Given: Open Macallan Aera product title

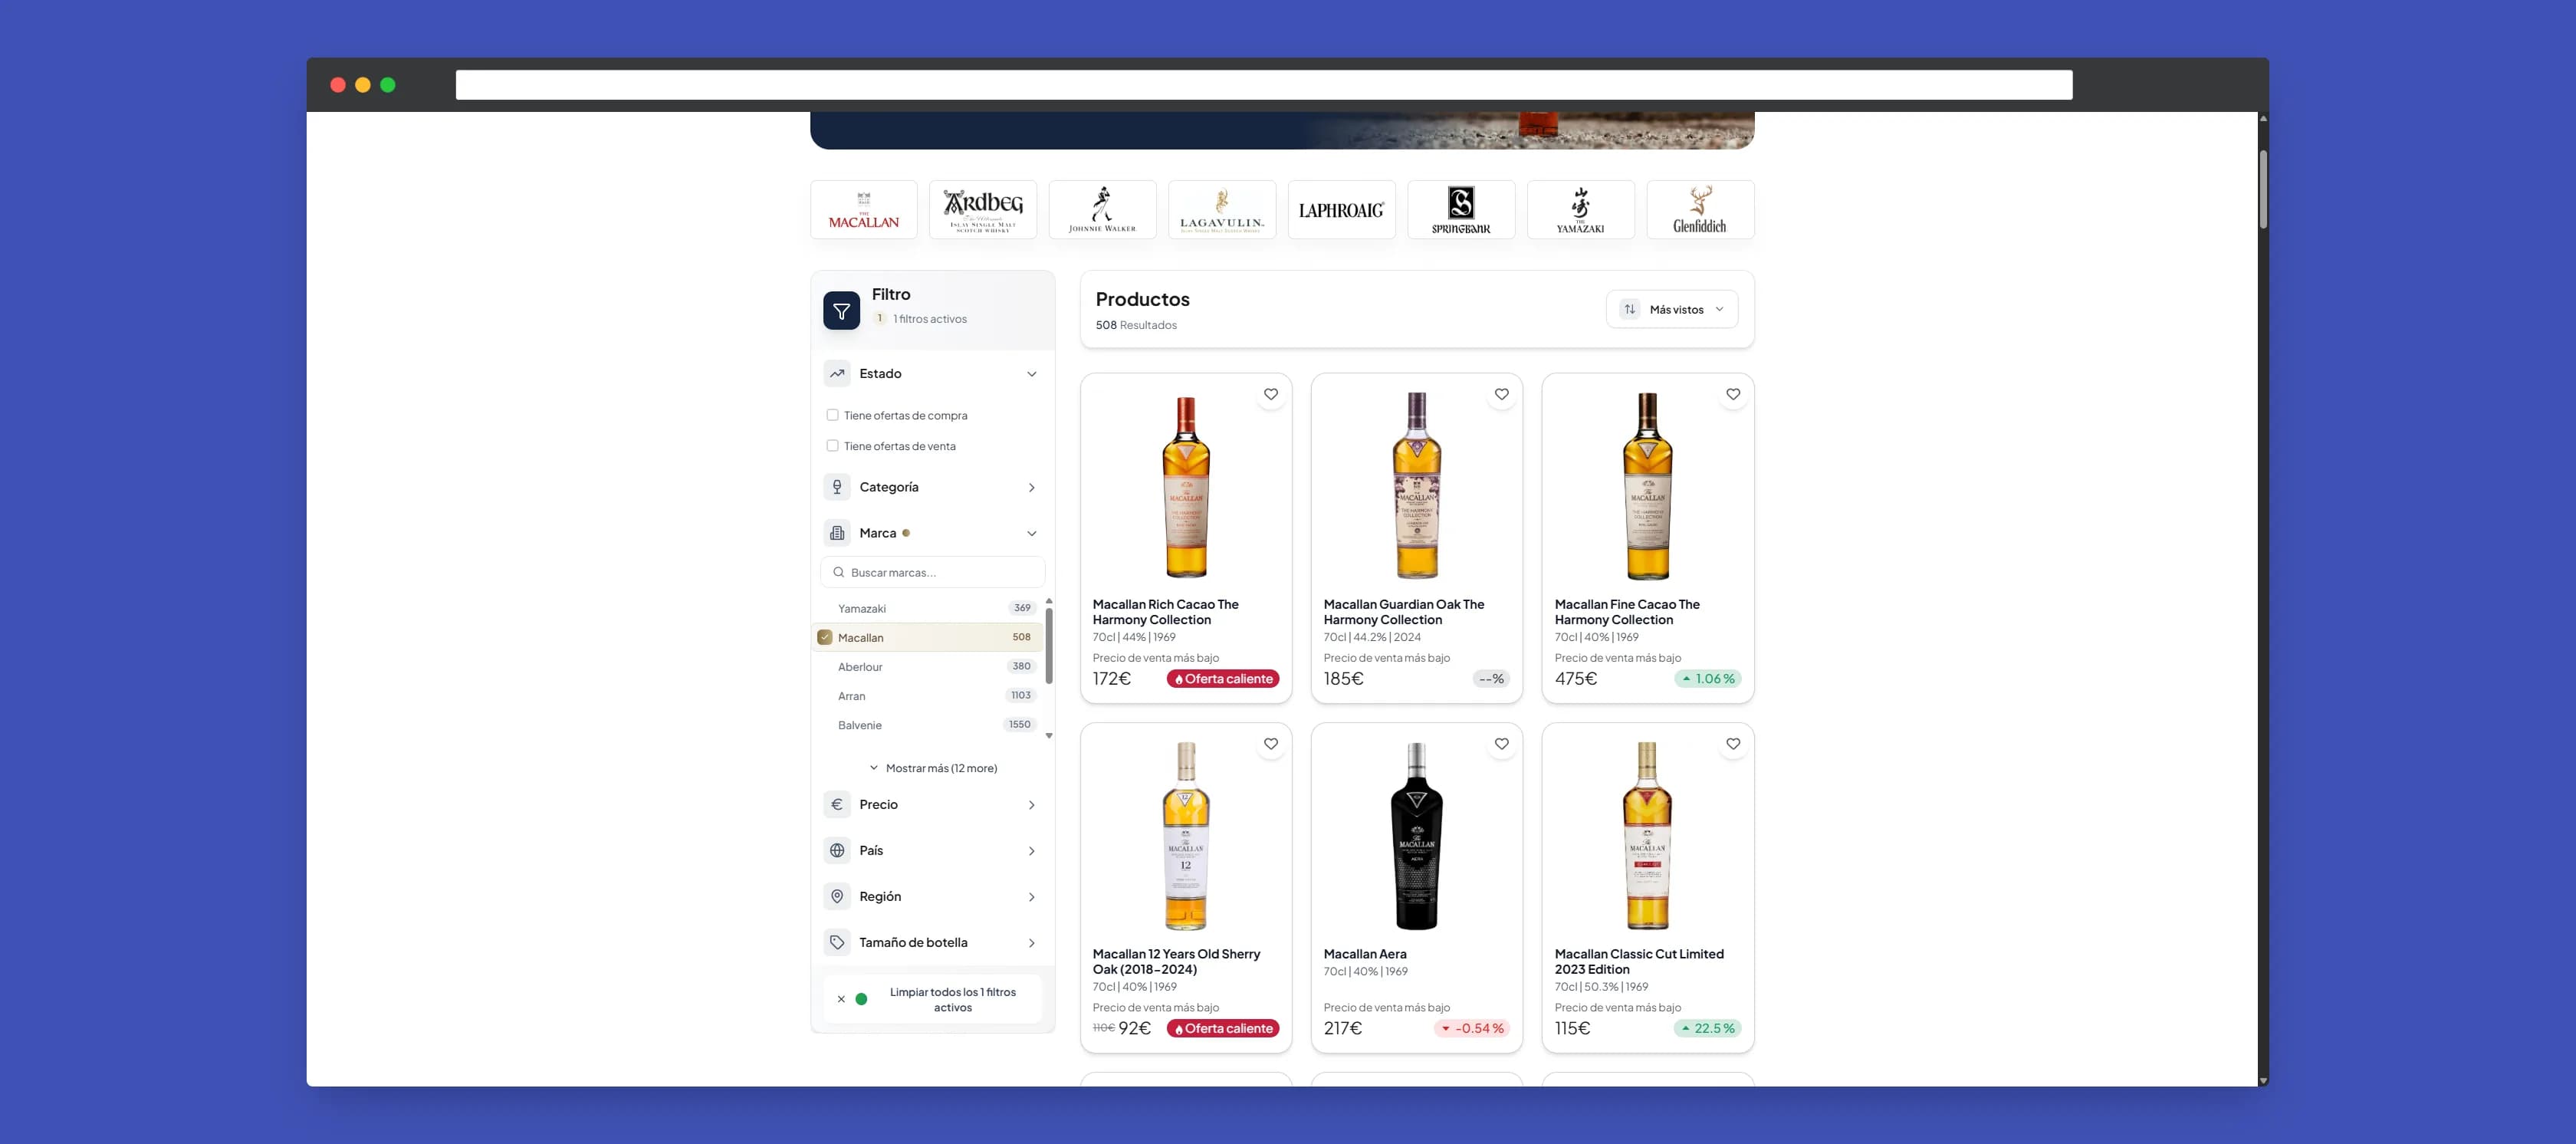Looking at the screenshot, I should [x=1365, y=954].
